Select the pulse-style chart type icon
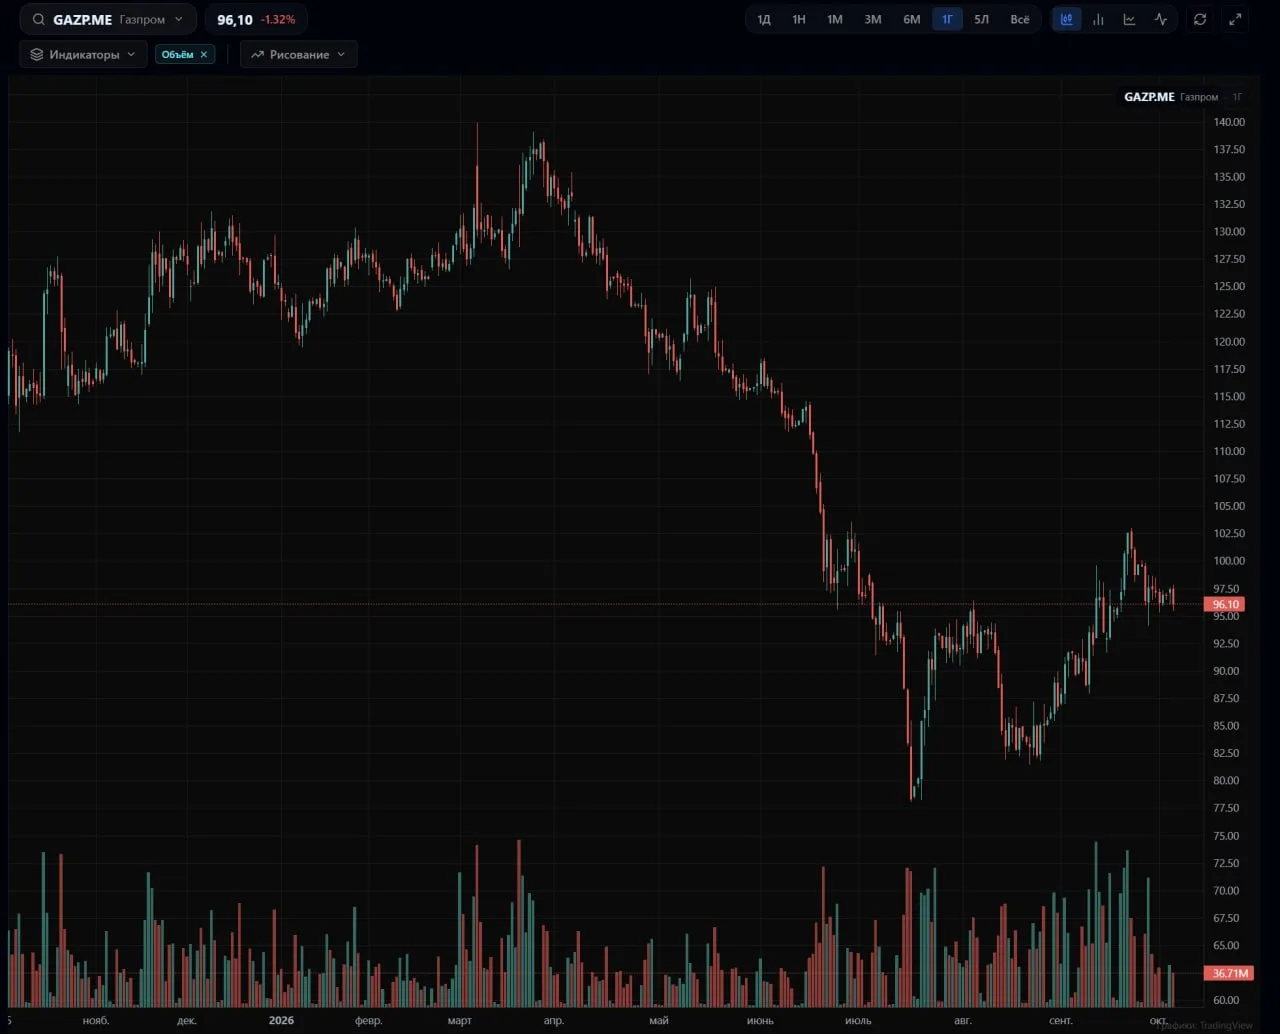Image resolution: width=1280 pixels, height=1034 pixels. (1161, 19)
